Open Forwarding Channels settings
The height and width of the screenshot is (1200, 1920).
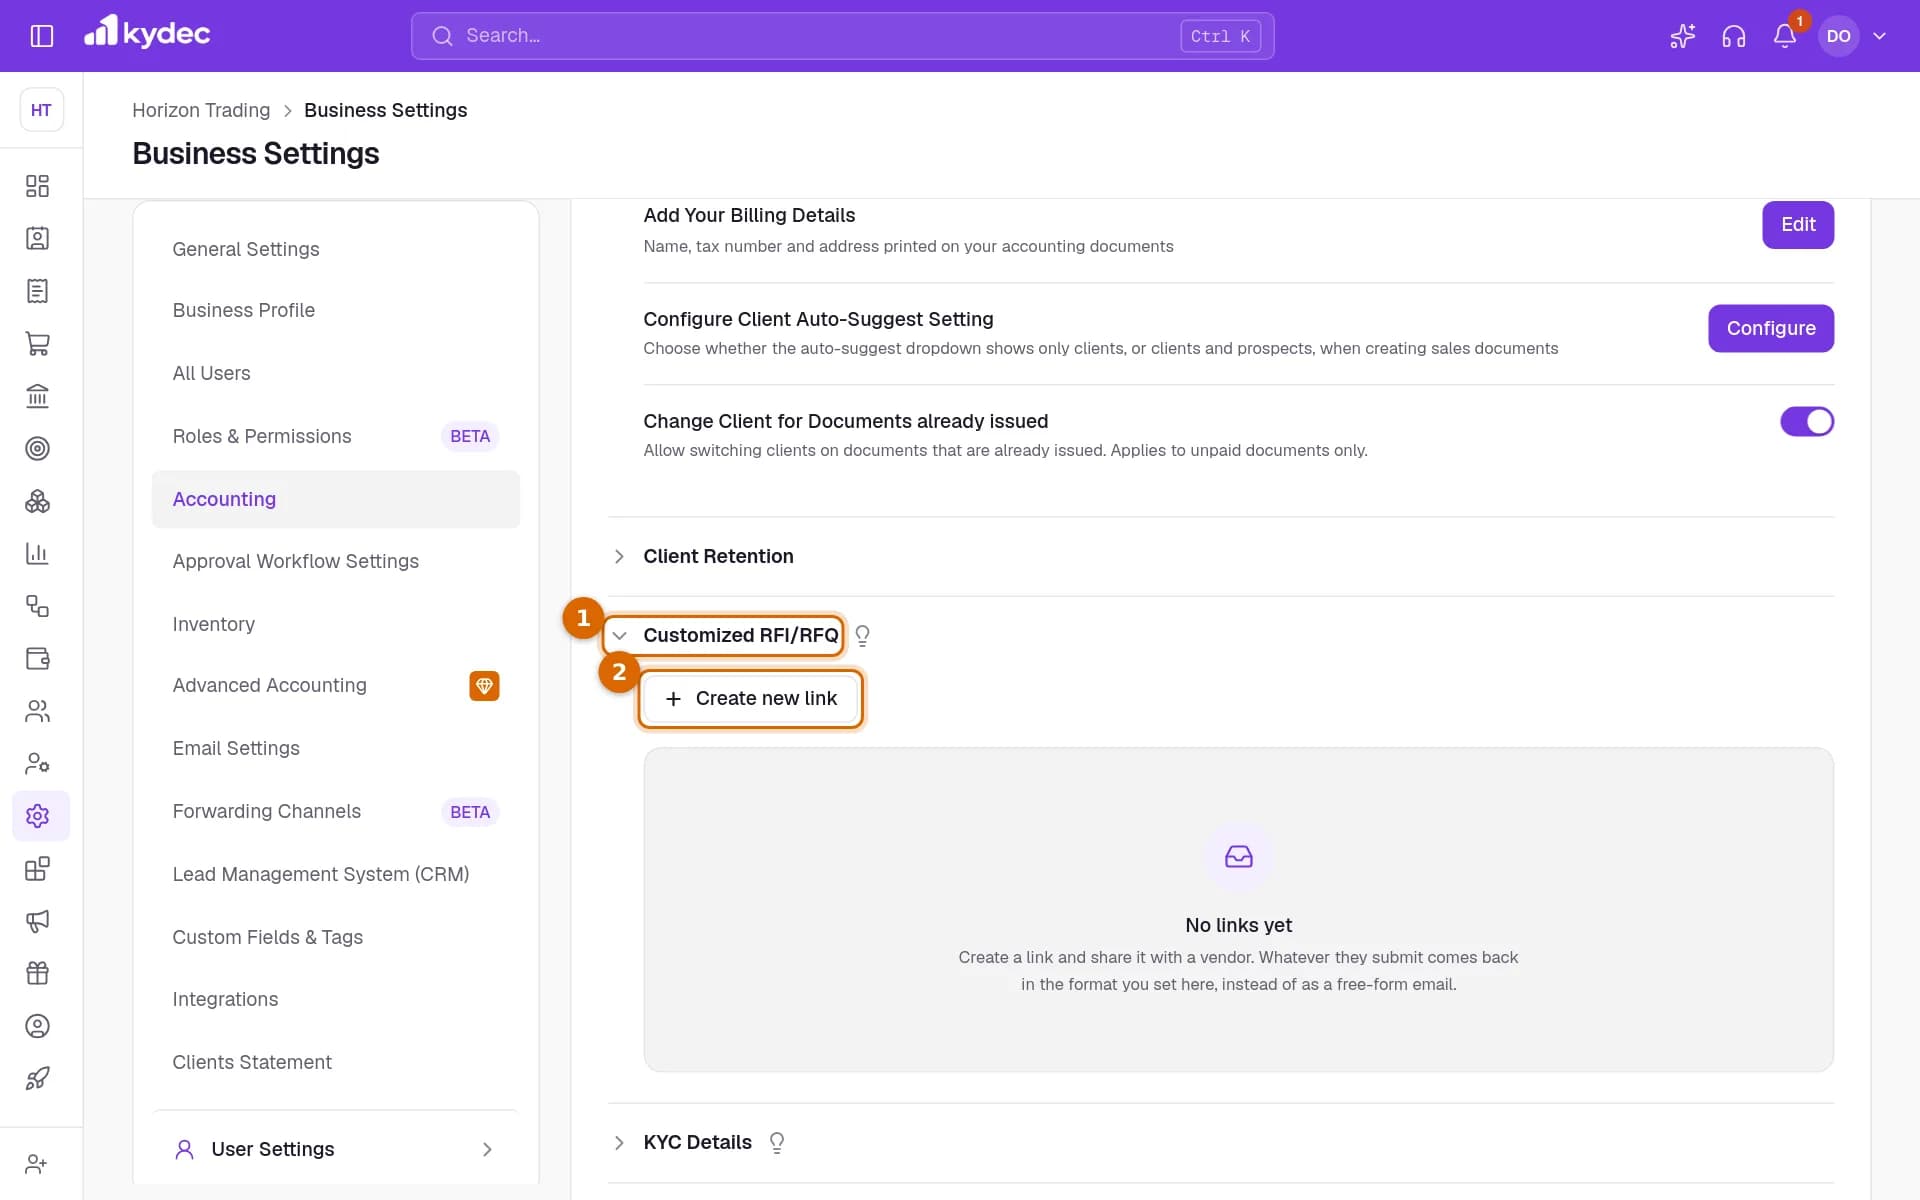(x=336, y=811)
